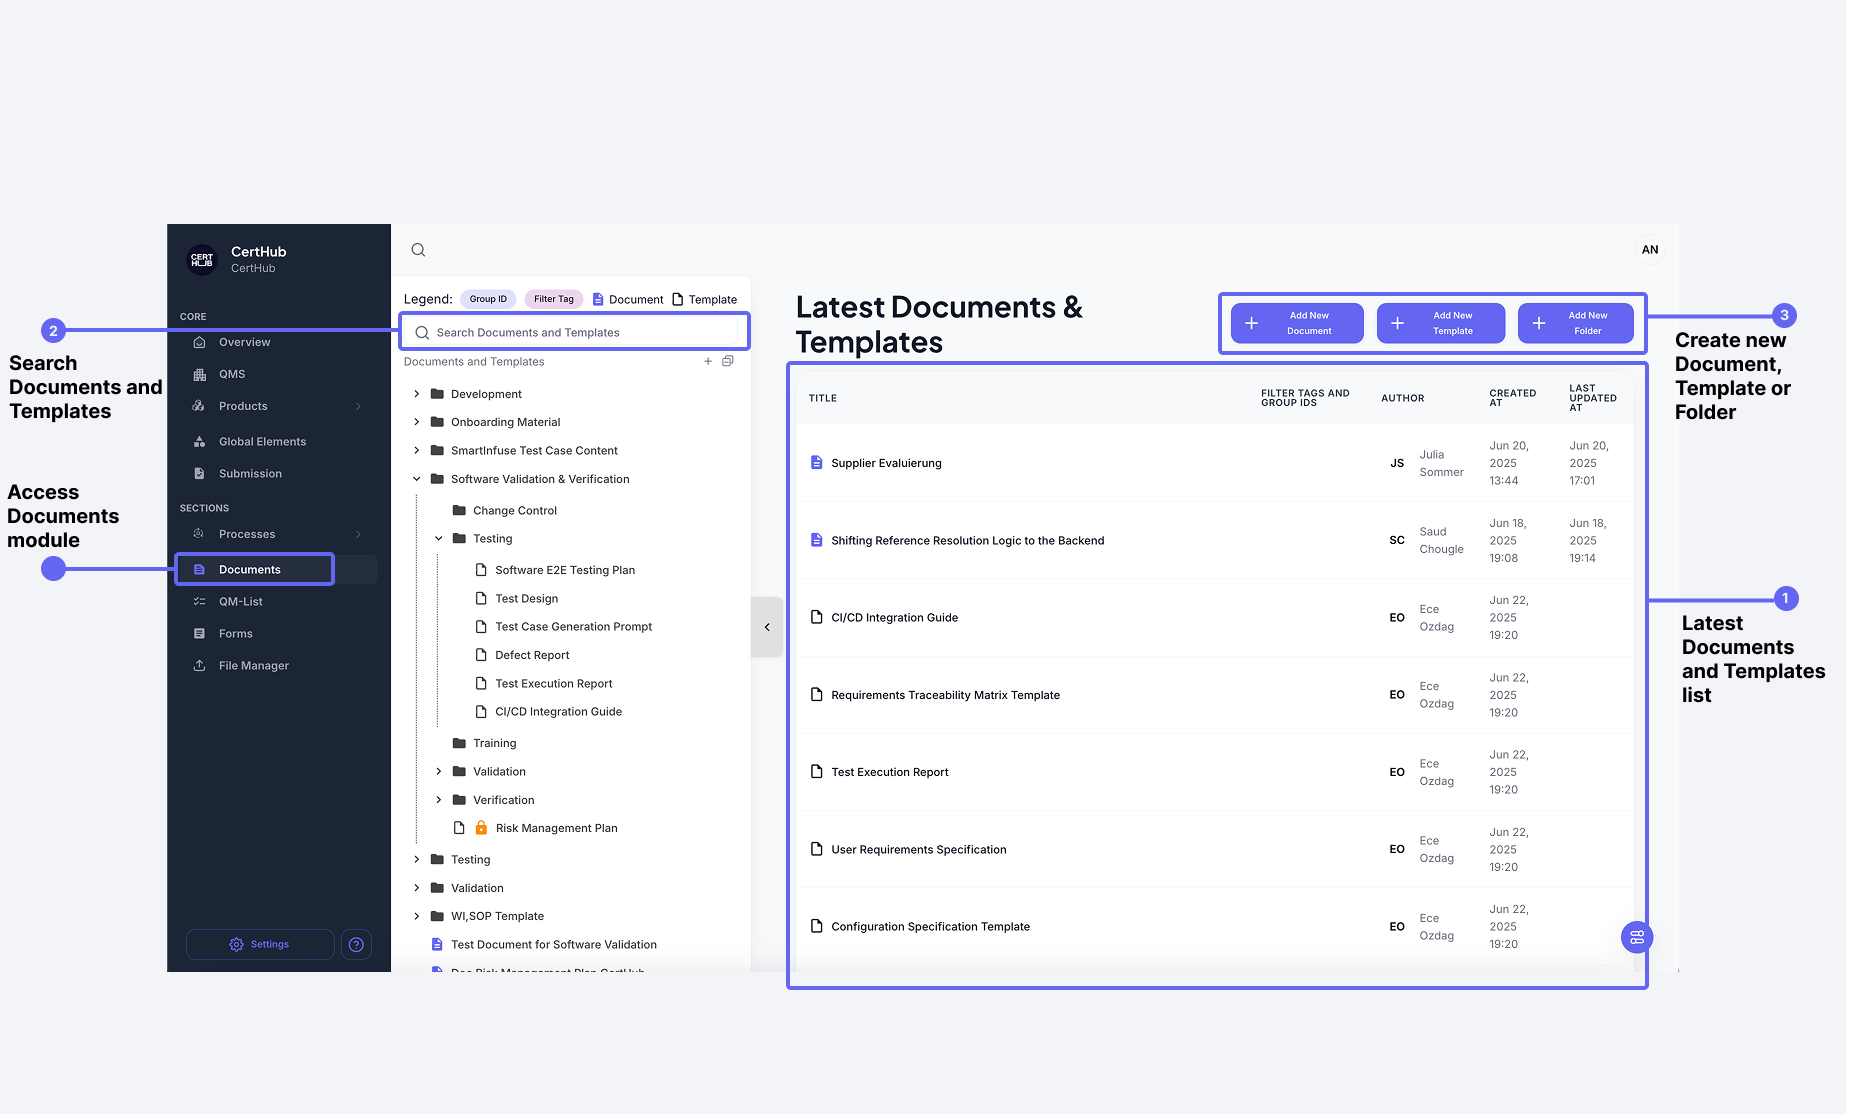This screenshot has height=1114, width=1857.
Task: Click the Global Elements icon
Action: tap(201, 441)
